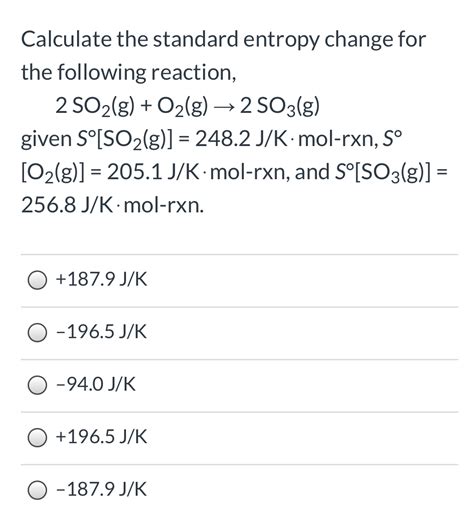Screen dimensions: 474x516
Task: Click the reaction equation 2 SO2(g) + O2(g)
Action: click(x=132, y=107)
